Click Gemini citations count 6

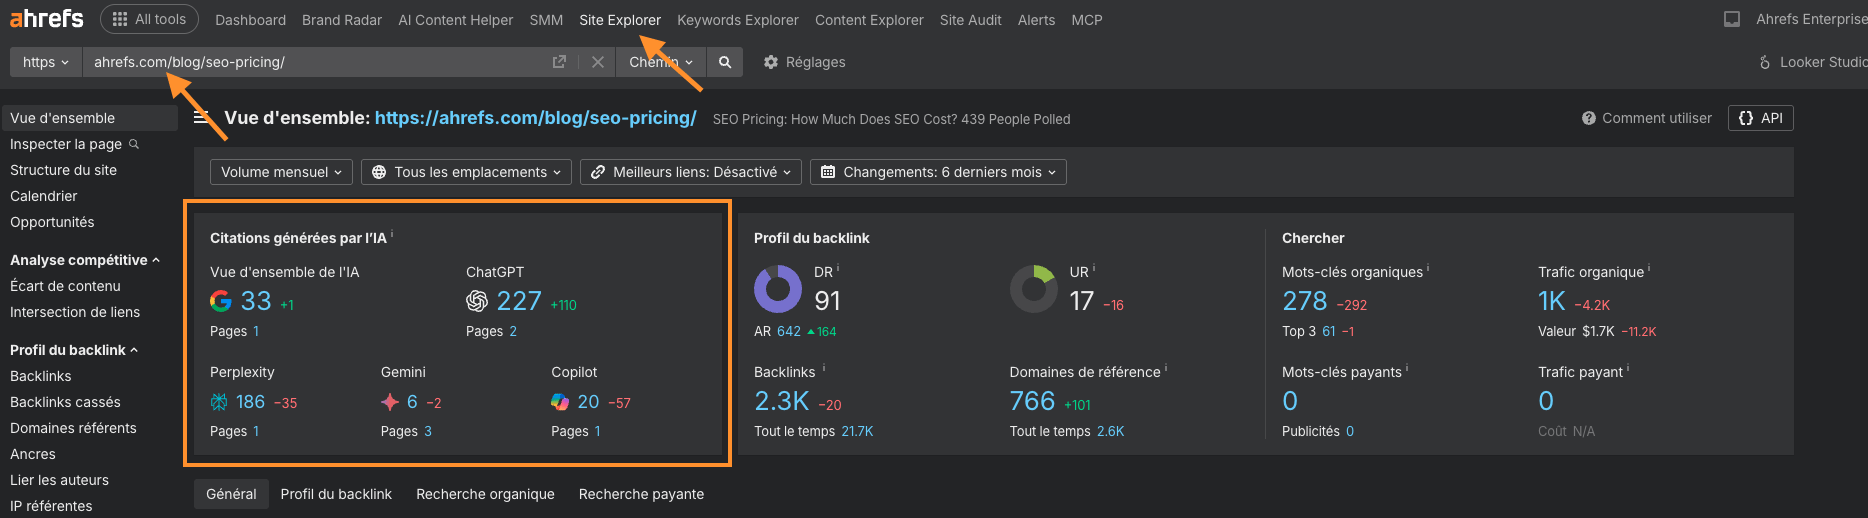[412, 402]
